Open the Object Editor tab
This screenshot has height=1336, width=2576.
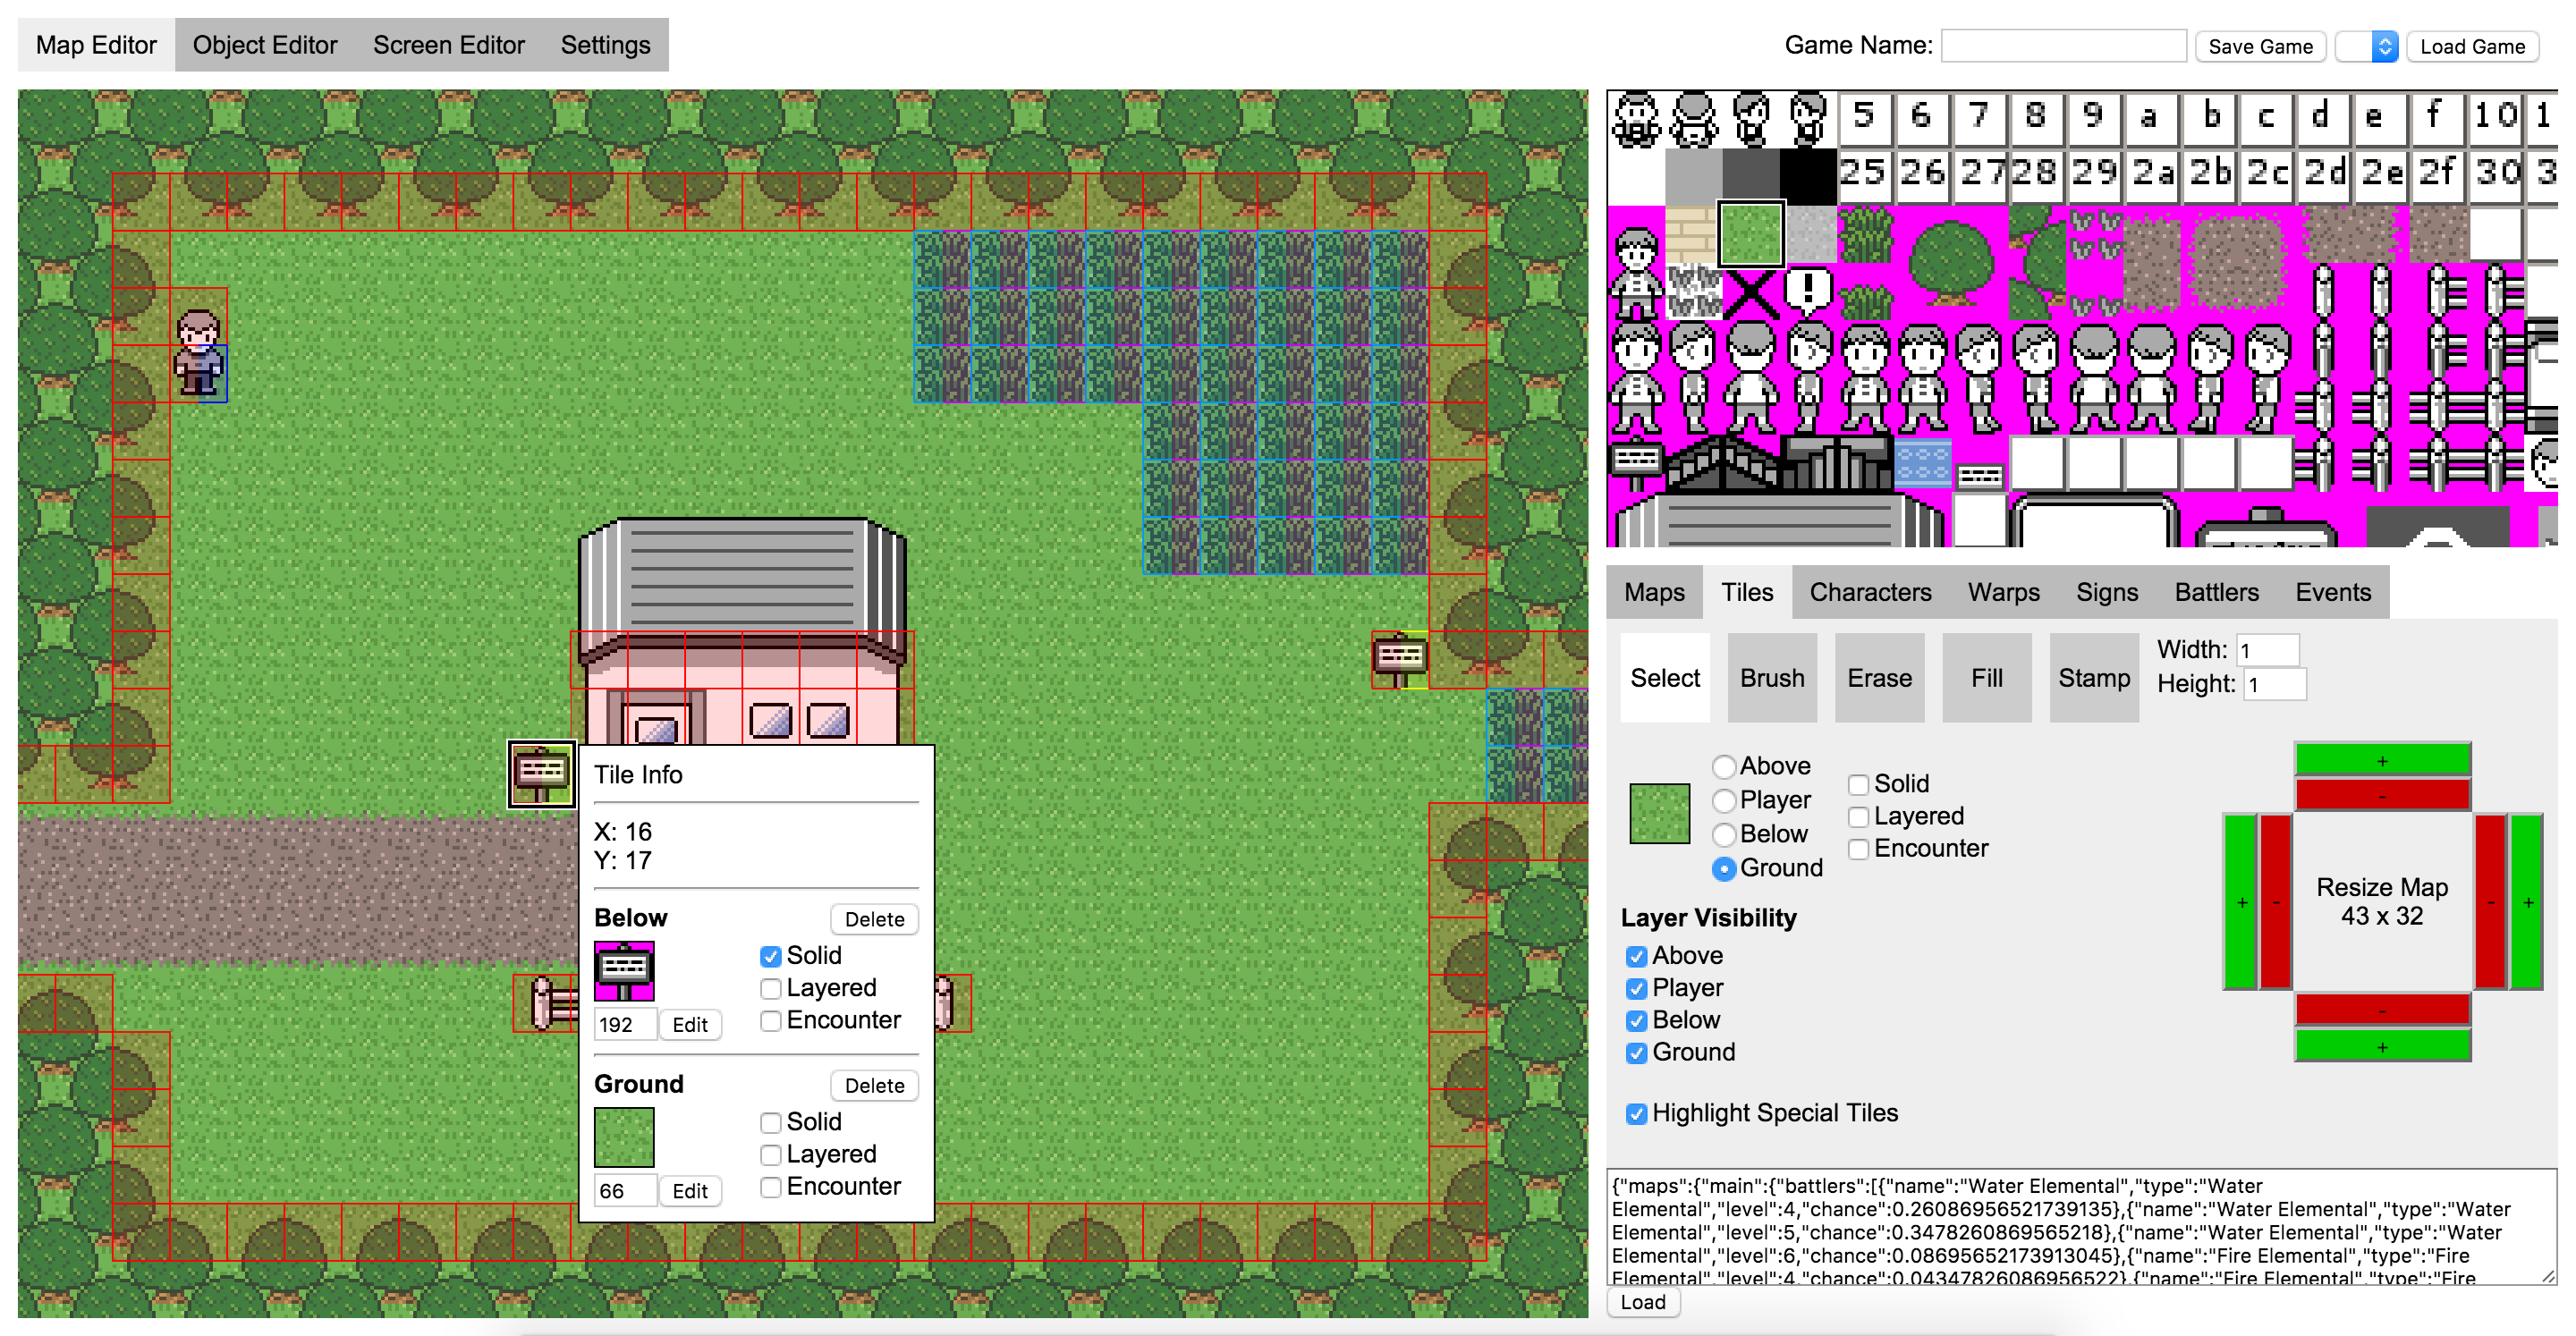(x=265, y=45)
